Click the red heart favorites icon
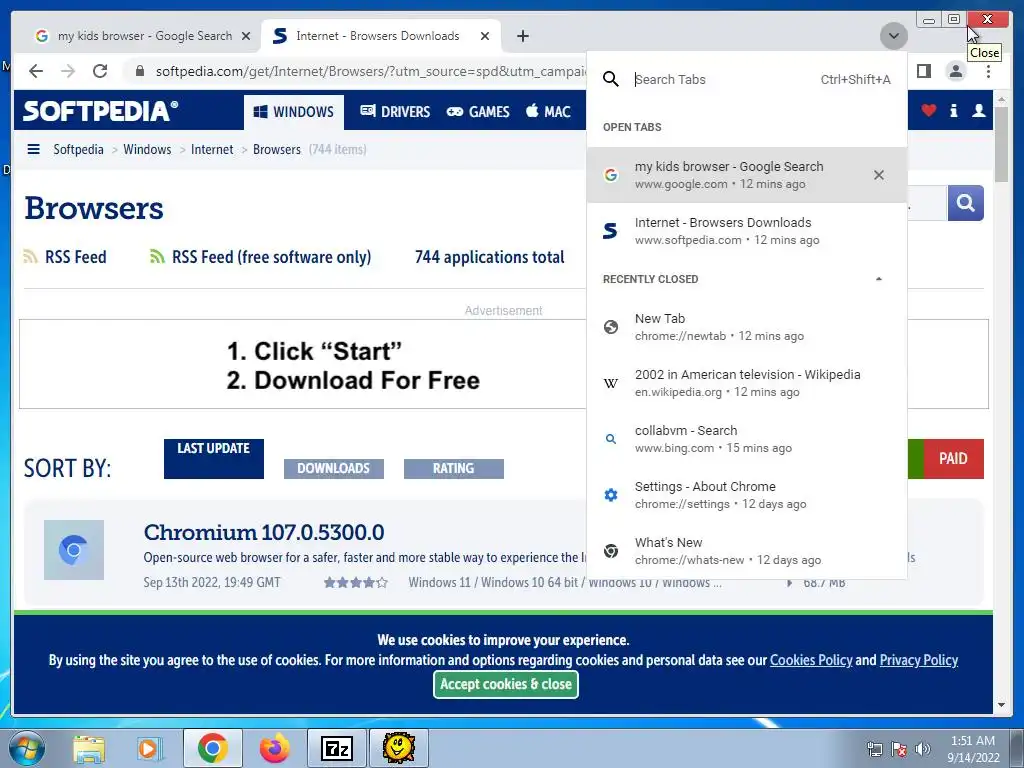Screen dimensions: 1024x768 tap(928, 110)
